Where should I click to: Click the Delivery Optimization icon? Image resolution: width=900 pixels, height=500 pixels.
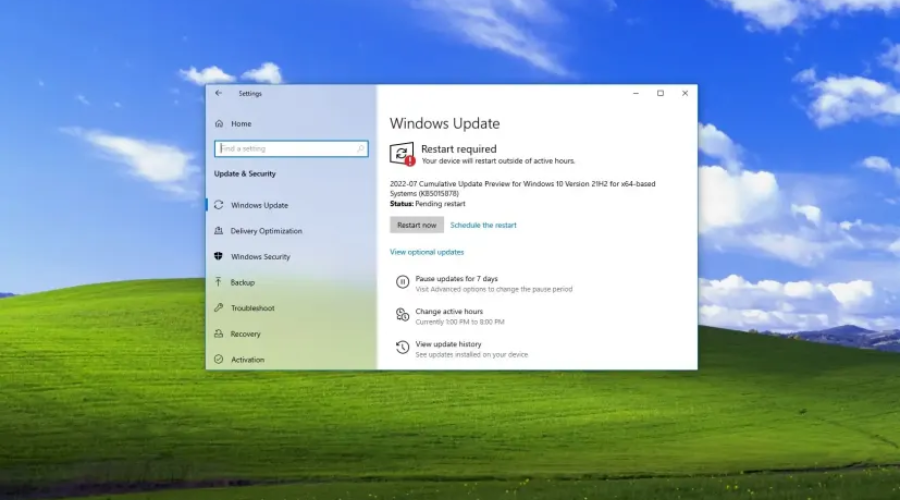click(219, 231)
